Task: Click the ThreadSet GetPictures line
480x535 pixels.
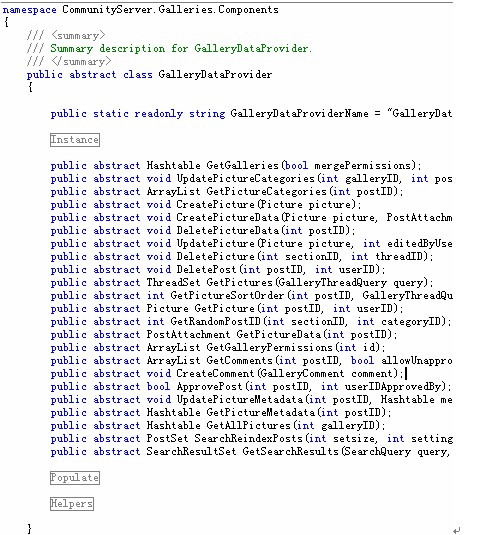Action: pos(242,283)
